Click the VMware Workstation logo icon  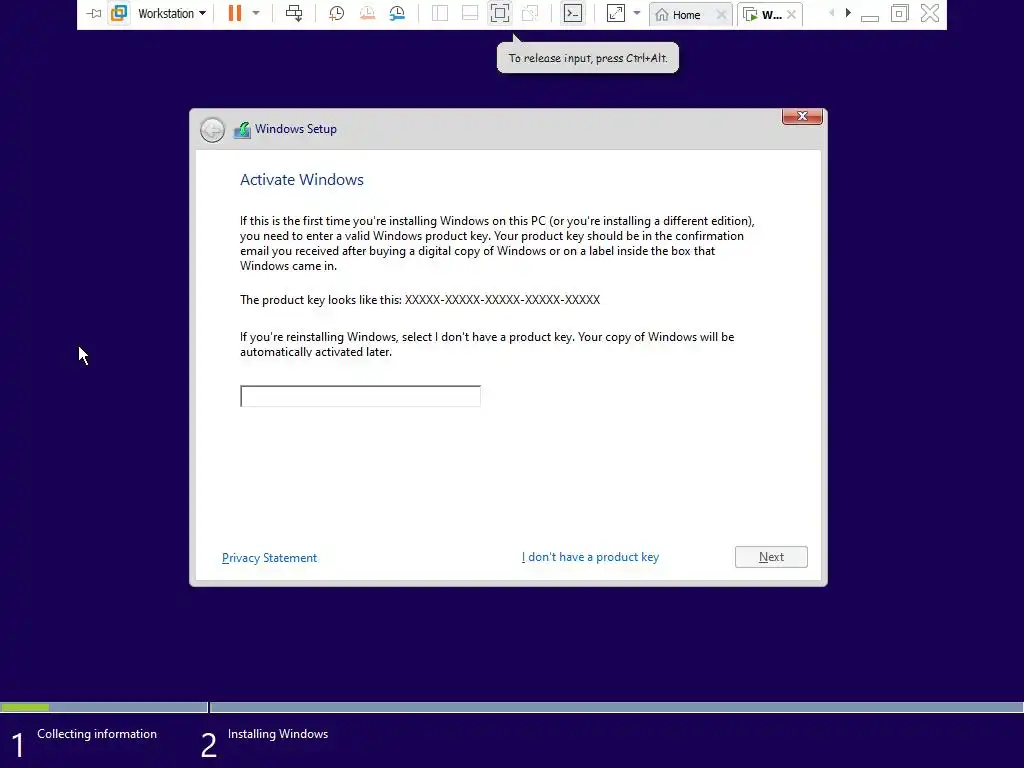[119, 13]
